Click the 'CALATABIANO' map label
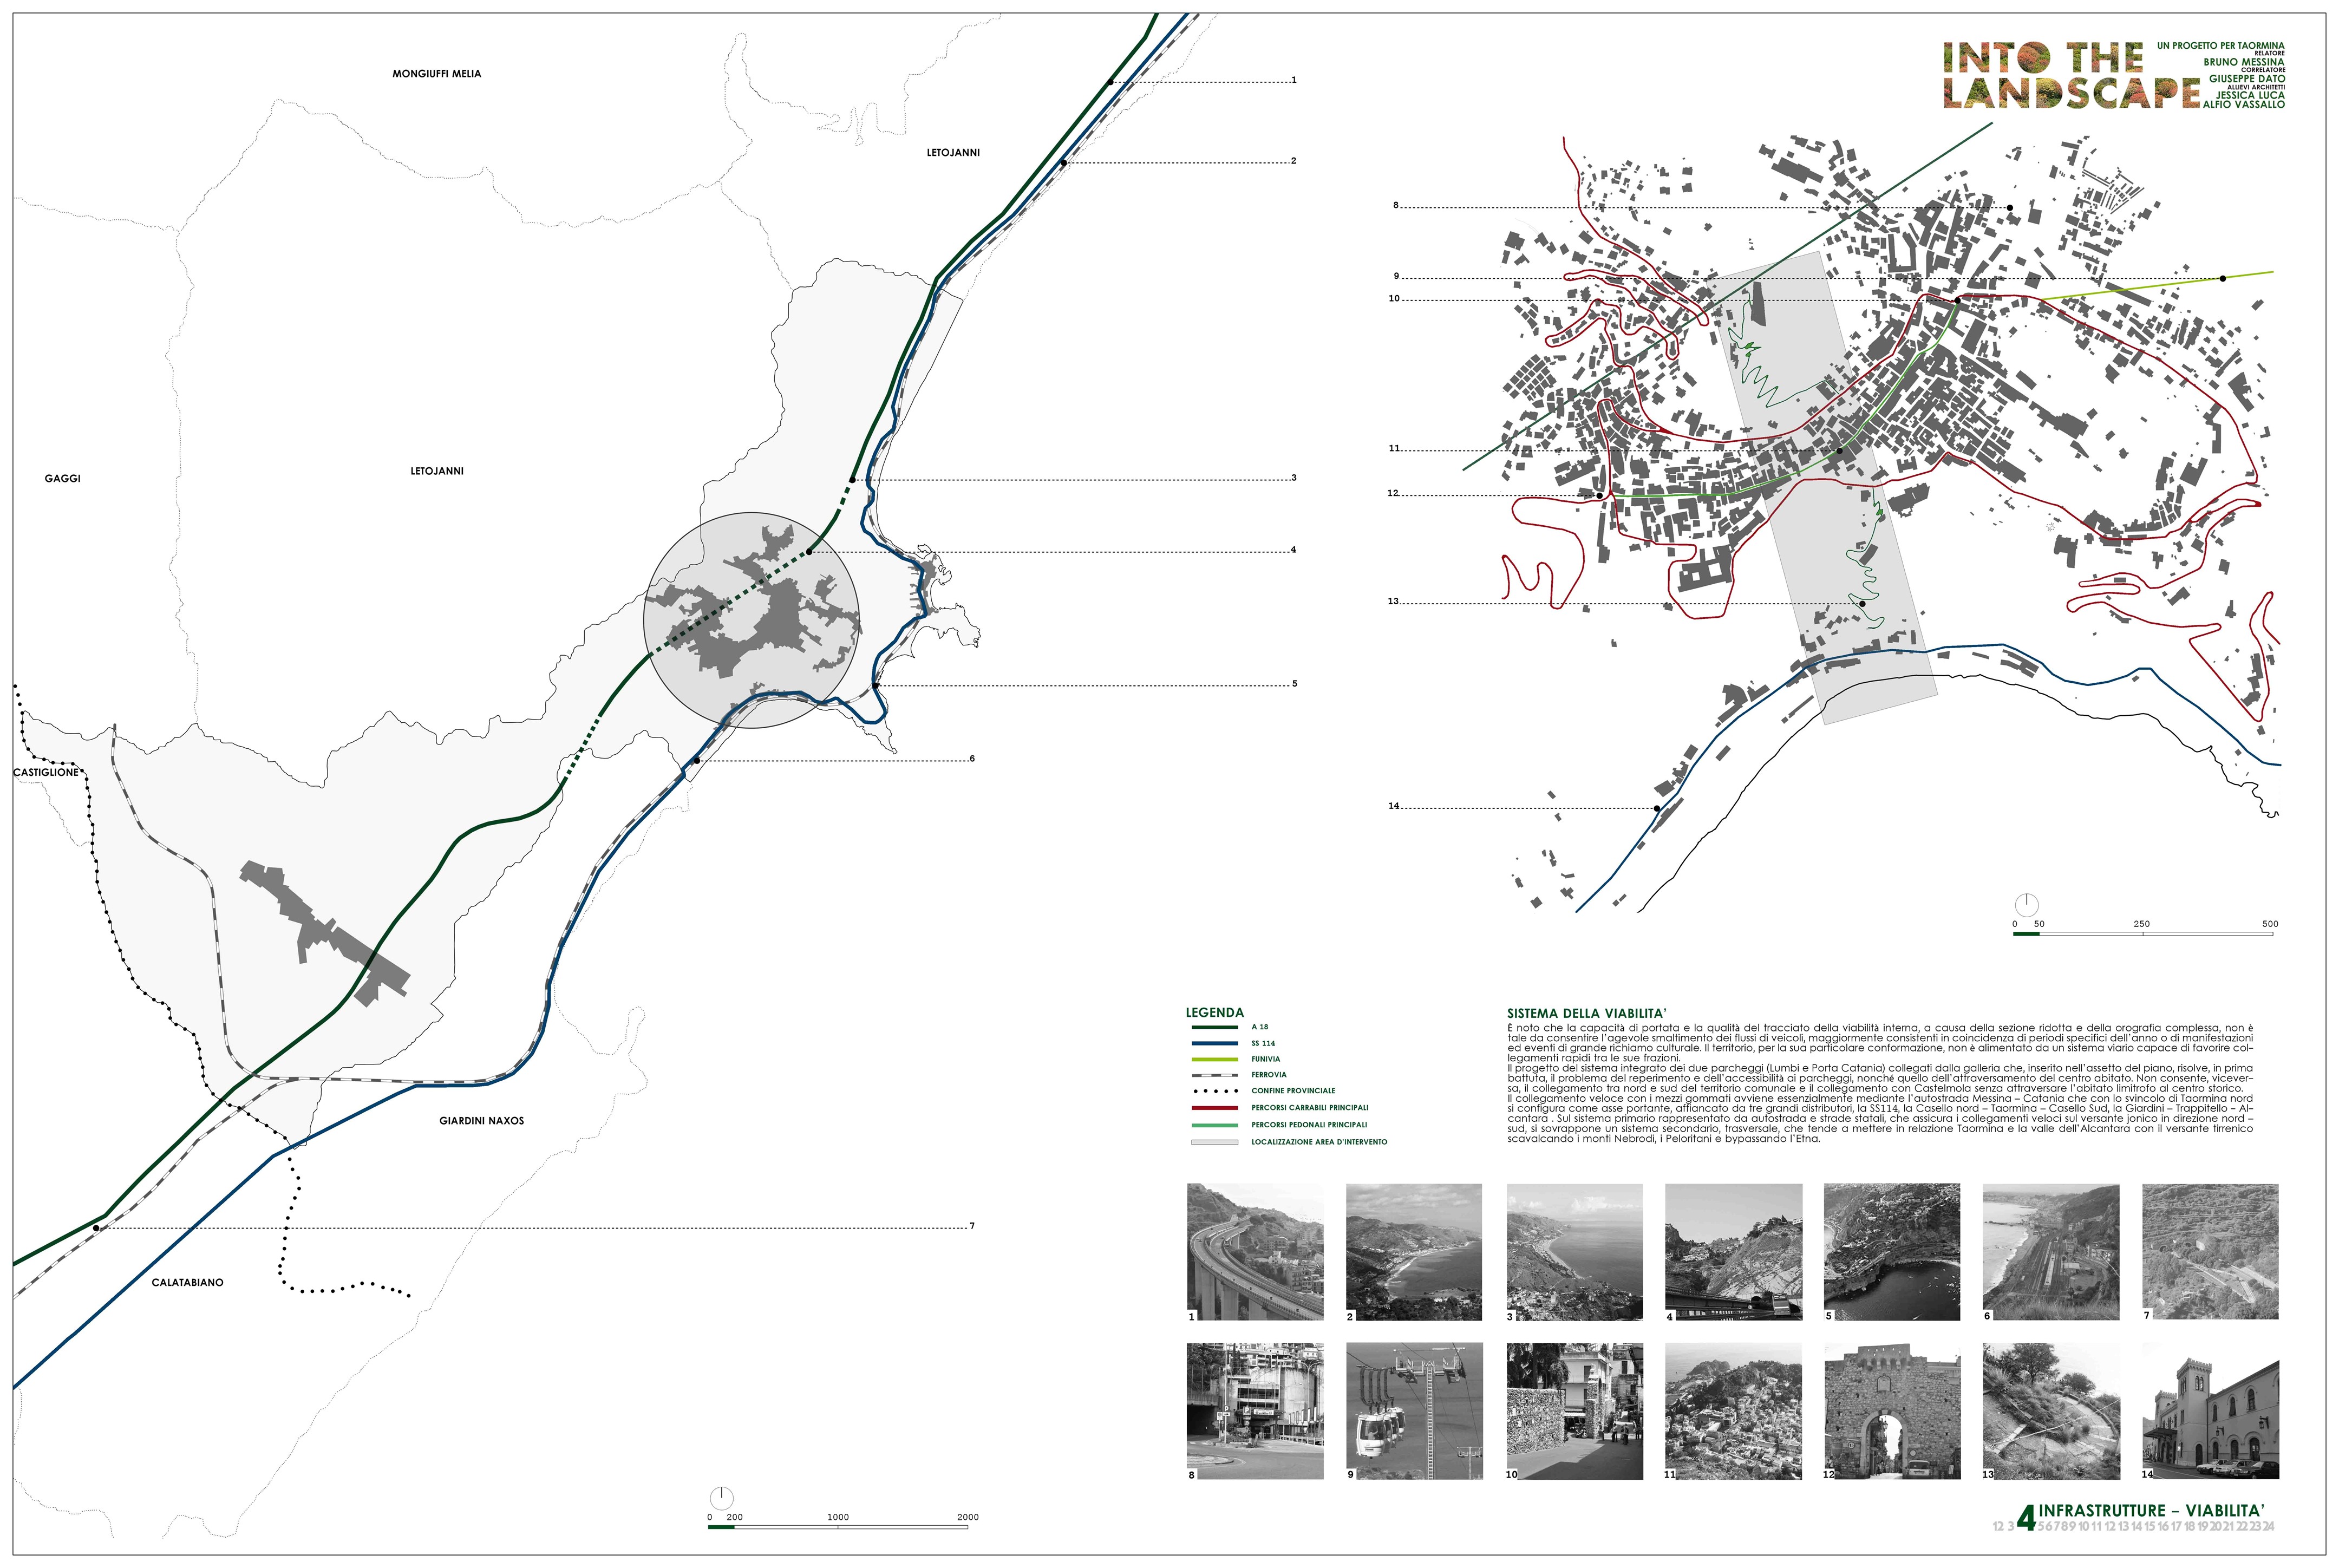This screenshot has height=1568, width=2339. click(x=187, y=1283)
